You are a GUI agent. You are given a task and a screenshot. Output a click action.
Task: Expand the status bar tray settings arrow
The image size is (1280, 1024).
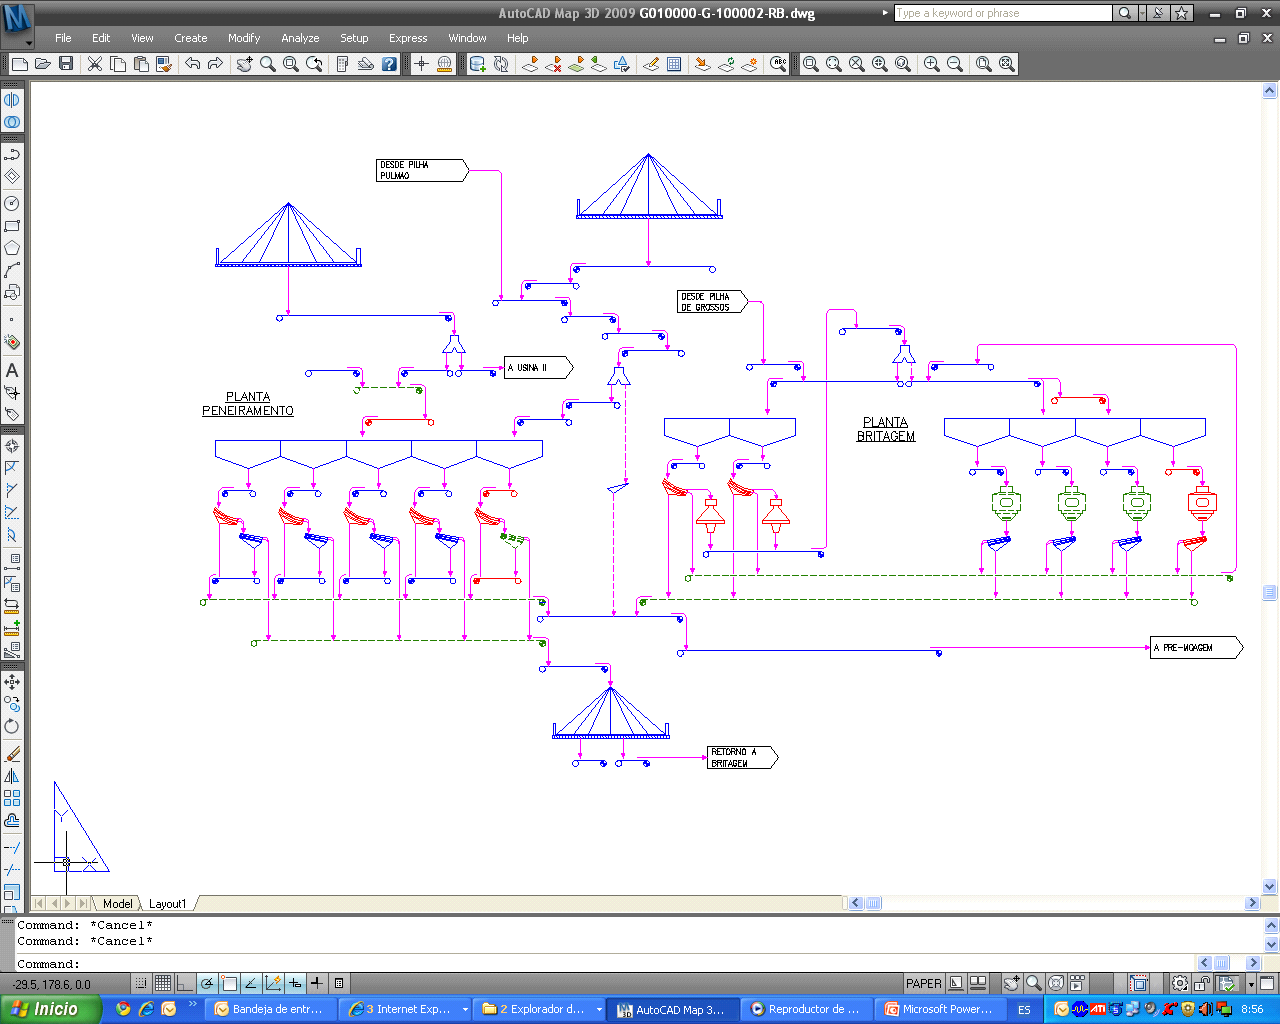tap(1251, 984)
